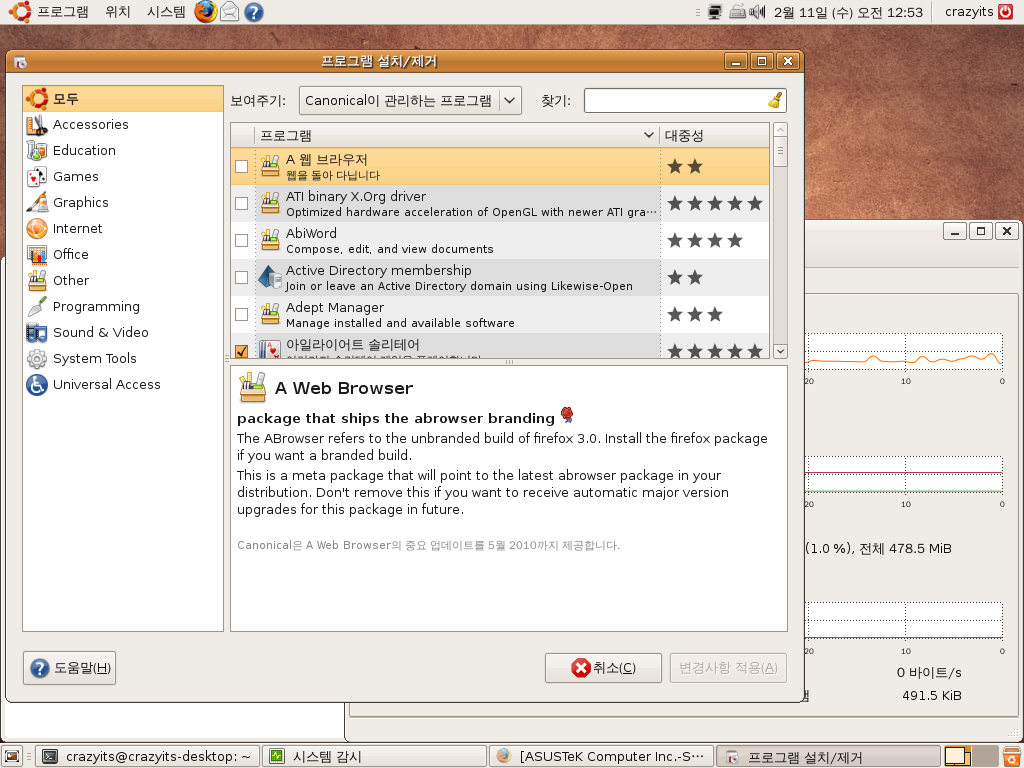The width and height of the screenshot is (1024, 768).
Task: Click the clear-search broom icon
Action: click(x=775, y=101)
